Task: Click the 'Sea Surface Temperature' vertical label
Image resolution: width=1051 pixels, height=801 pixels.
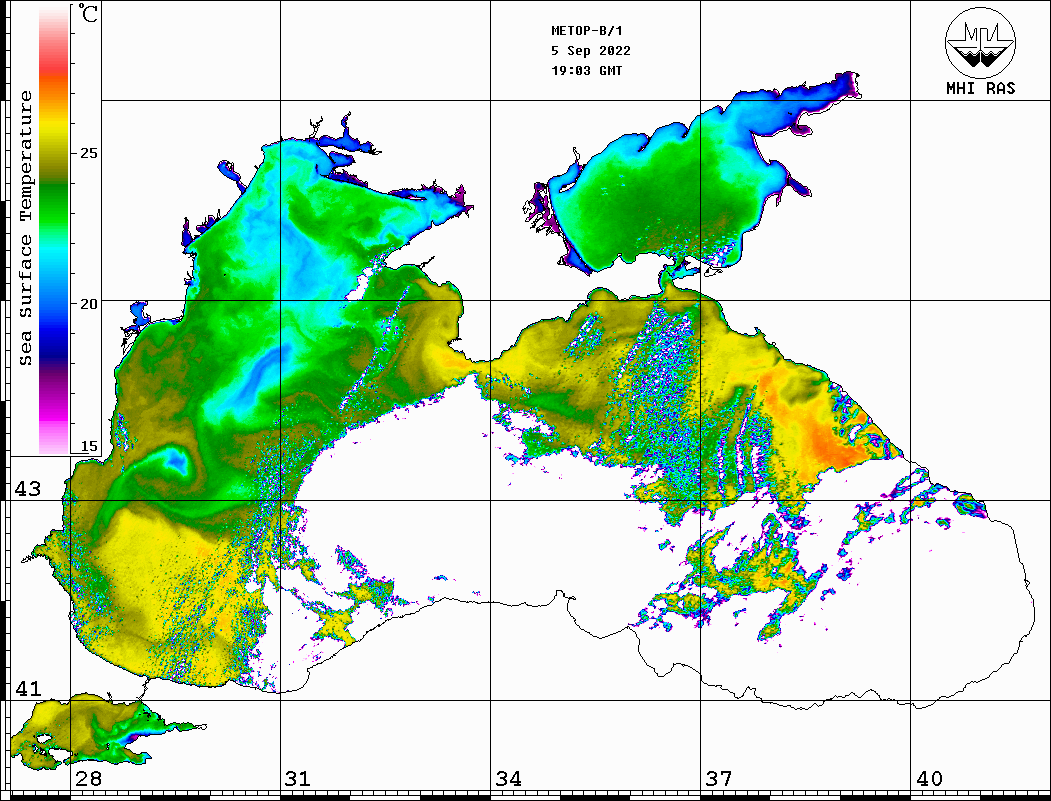Action: coord(25,229)
